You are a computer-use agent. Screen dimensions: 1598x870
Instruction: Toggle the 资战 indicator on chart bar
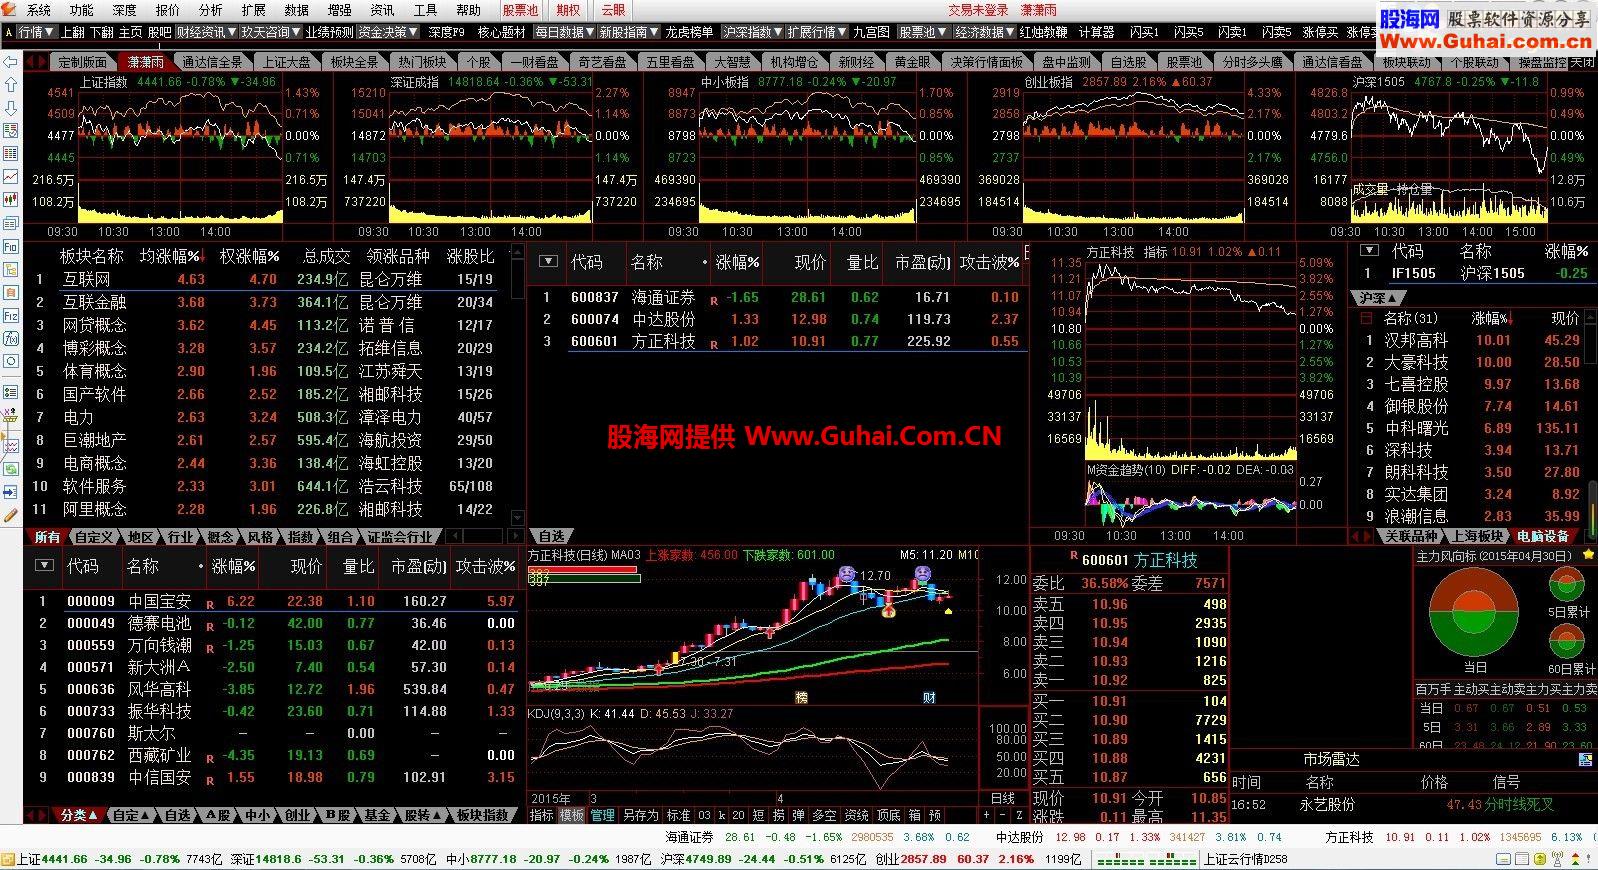(x=857, y=816)
